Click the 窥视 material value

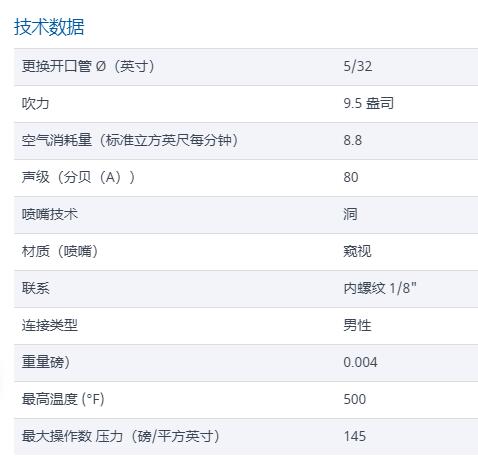click(x=357, y=251)
